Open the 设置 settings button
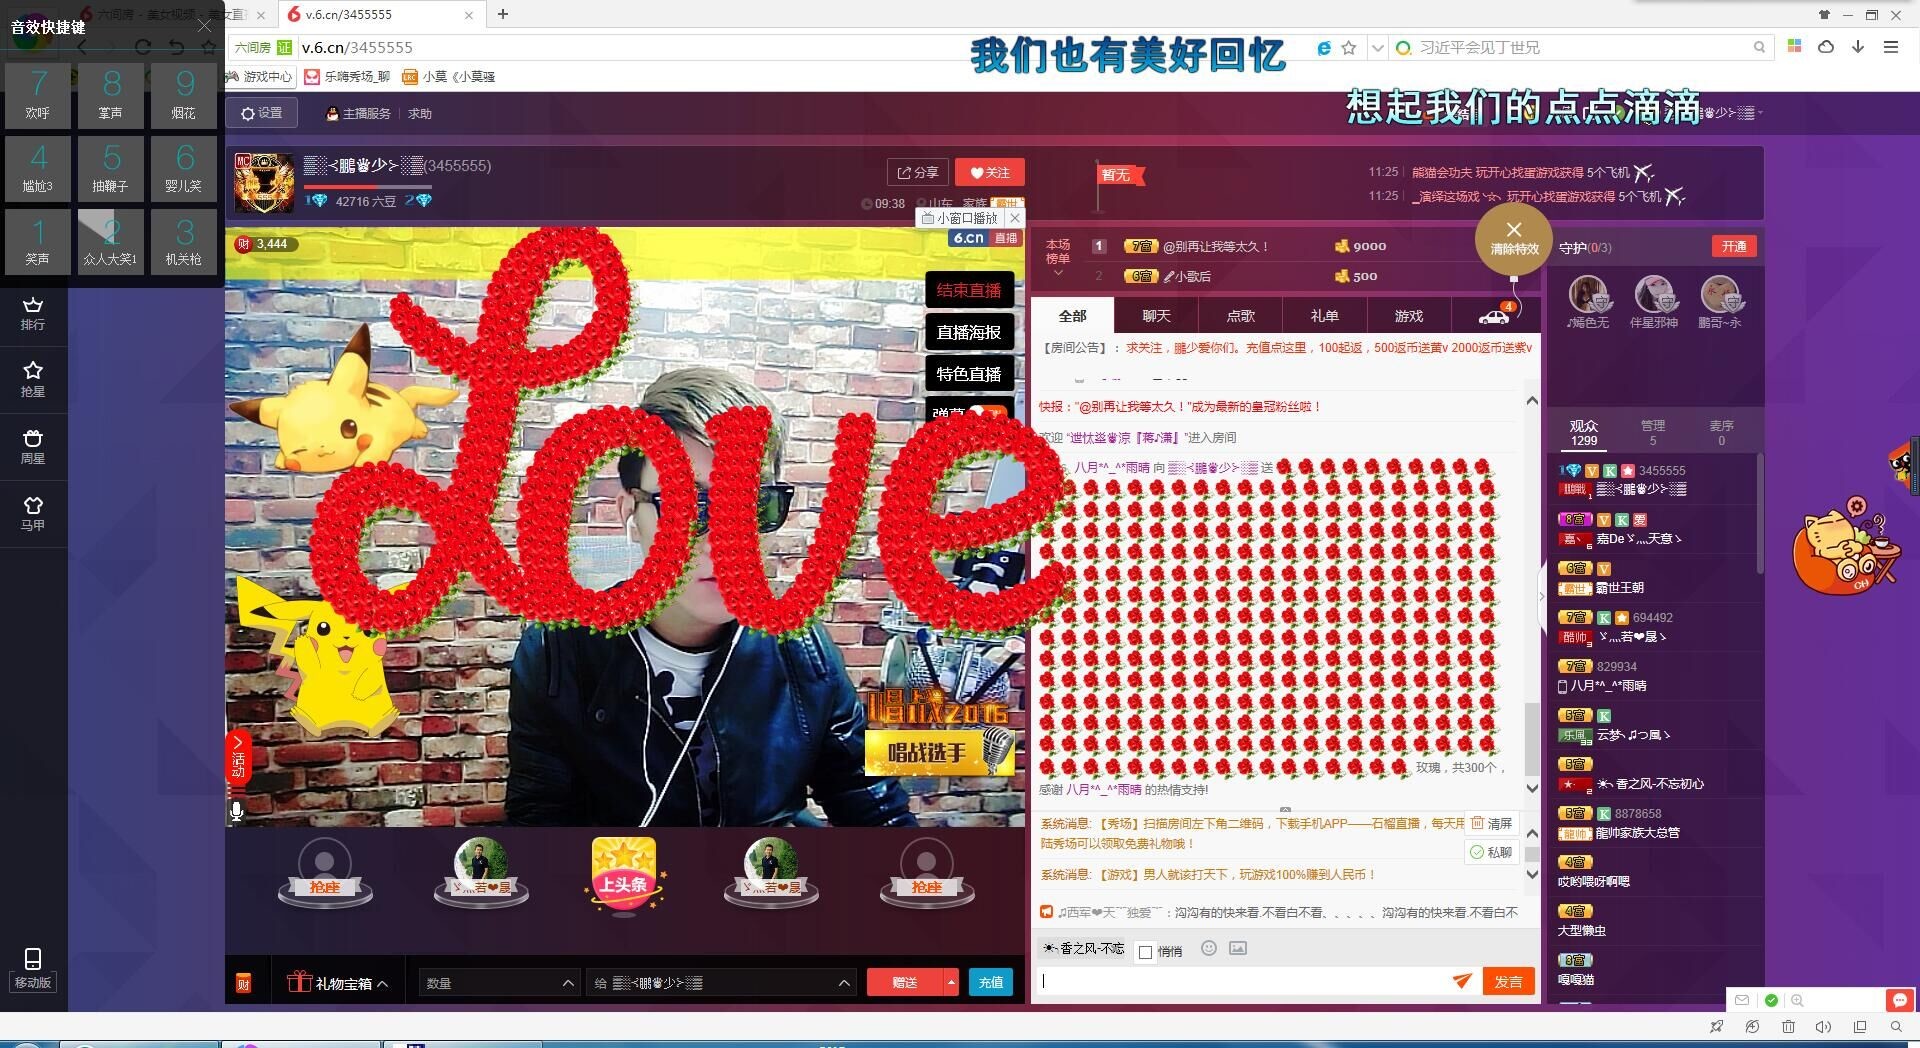This screenshot has height=1048, width=1920. pos(262,113)
